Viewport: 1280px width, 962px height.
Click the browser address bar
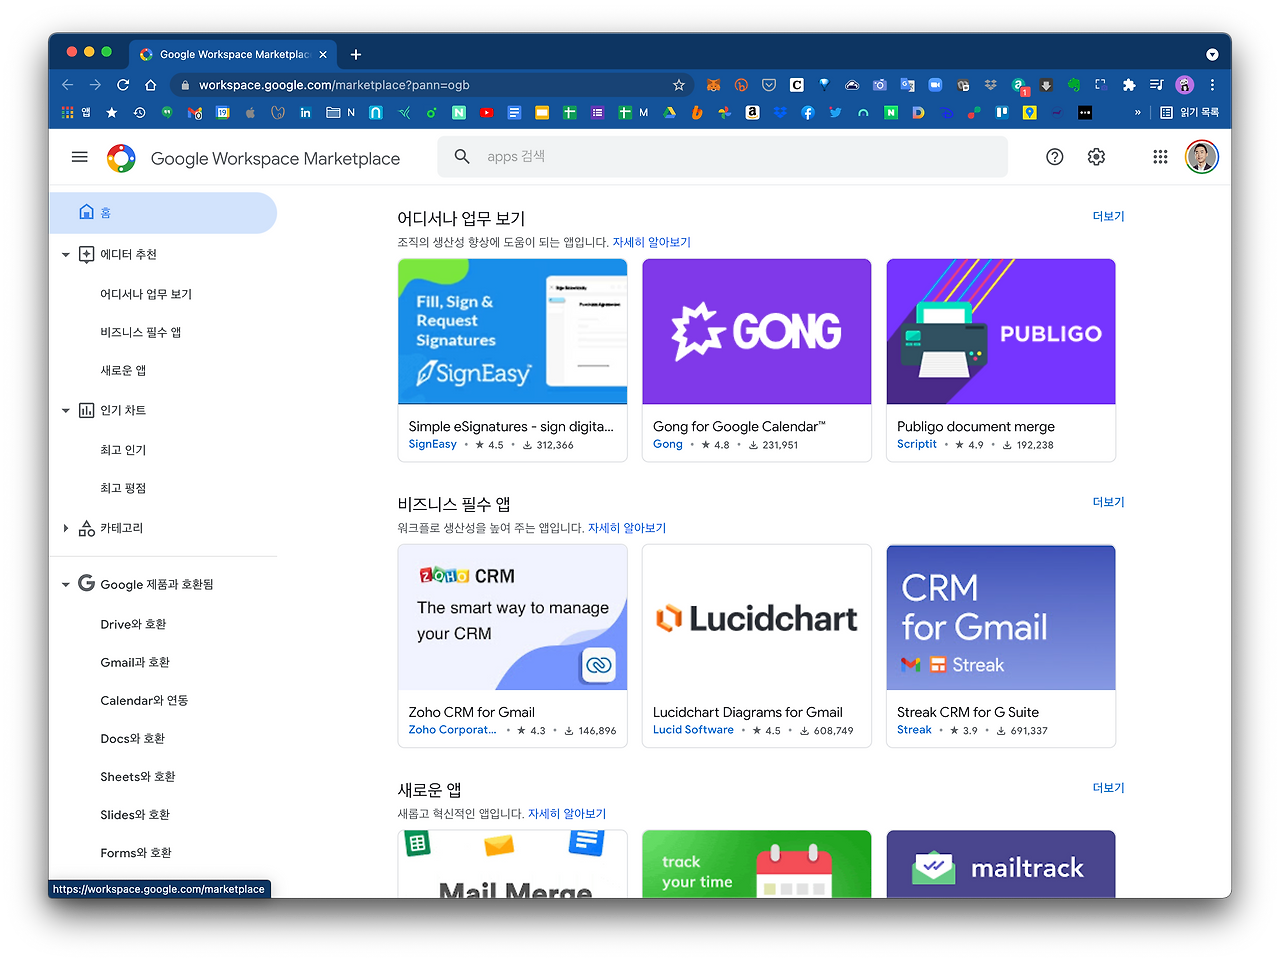tap(430, 85)
